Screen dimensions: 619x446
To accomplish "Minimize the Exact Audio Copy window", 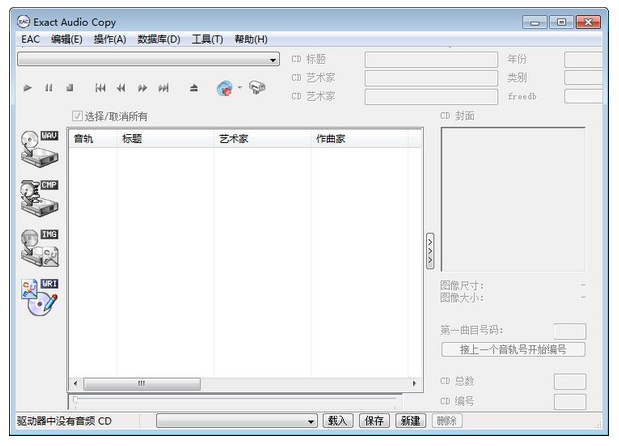I will [x=535, y=22].
